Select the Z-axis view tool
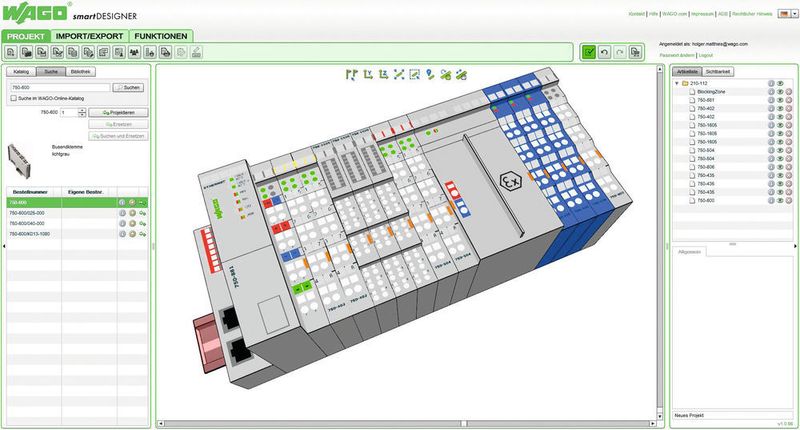 (x=384, y=74)
